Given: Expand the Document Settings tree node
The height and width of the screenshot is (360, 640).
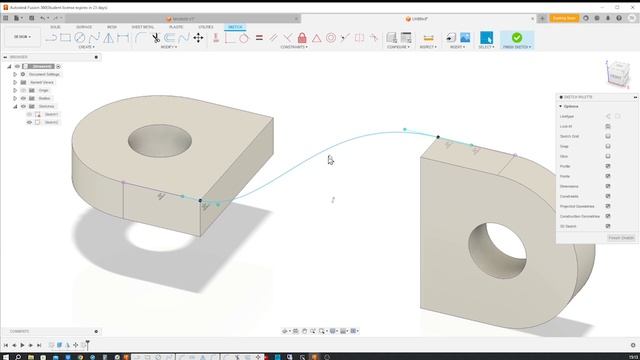Looking at the screenshot, I should [15, 74].
